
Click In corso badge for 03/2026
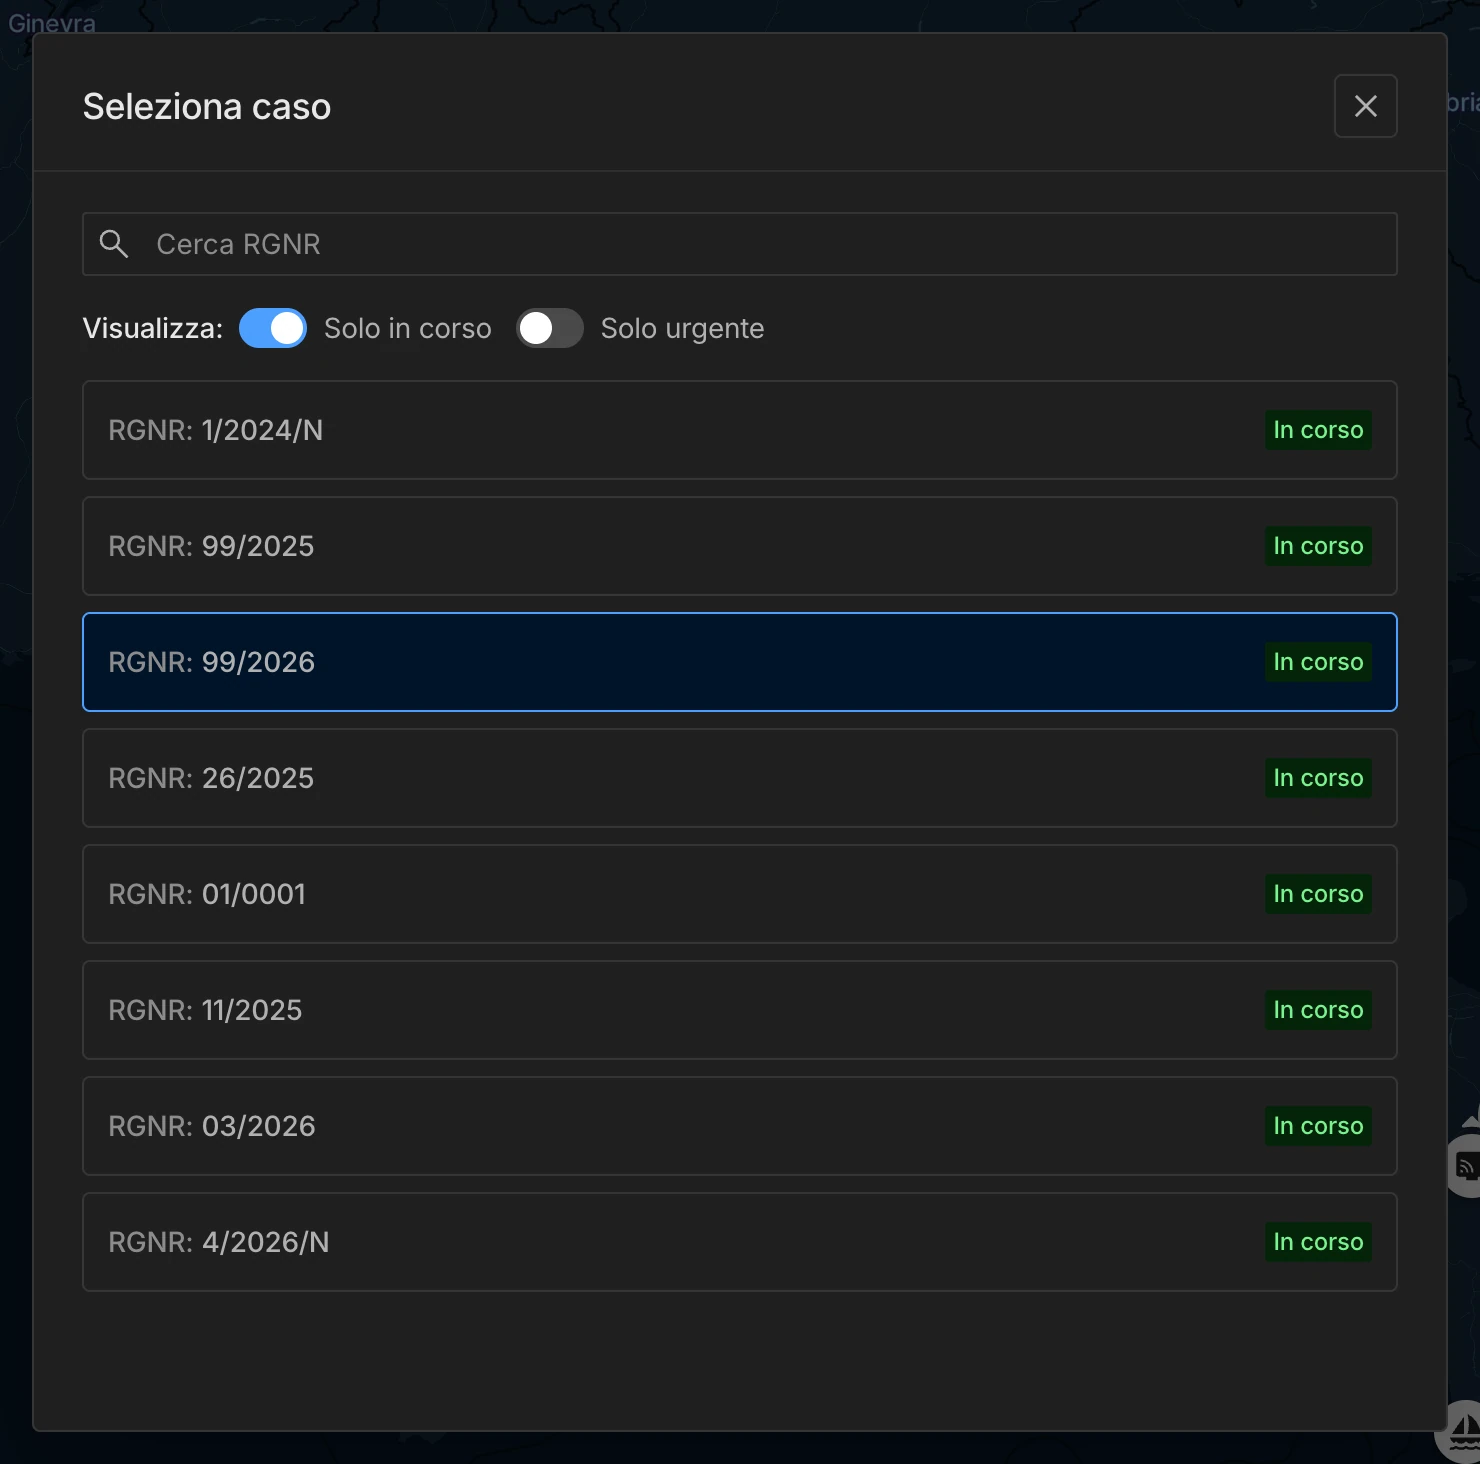coord(1318,1126)
